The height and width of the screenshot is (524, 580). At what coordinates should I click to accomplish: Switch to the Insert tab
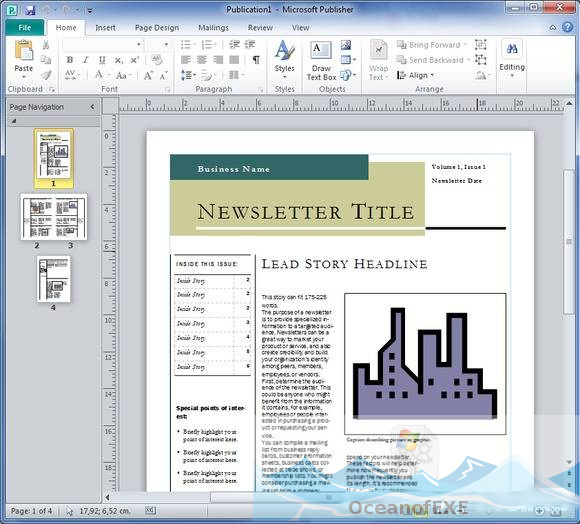[105, 28]
